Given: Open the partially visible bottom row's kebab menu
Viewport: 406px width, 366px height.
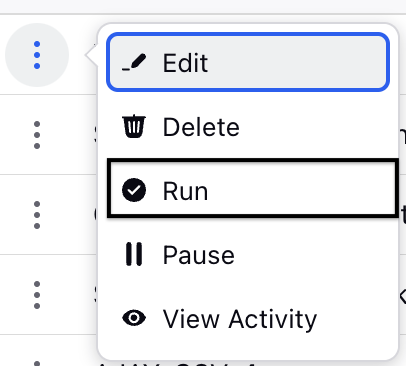Looking at the screenshot, I should pos(37,363).
